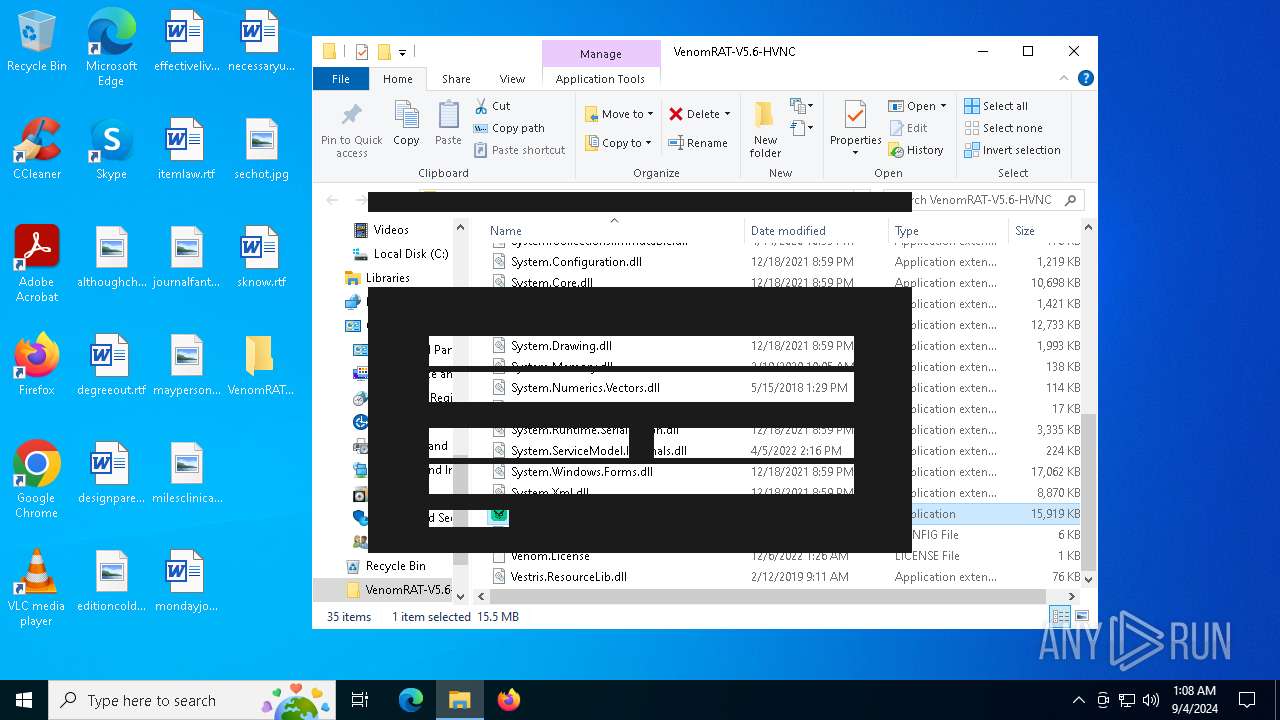Open Adobe Acrobat desktop shortcut
1280x720 pixels.
click(x=37, y=264)
